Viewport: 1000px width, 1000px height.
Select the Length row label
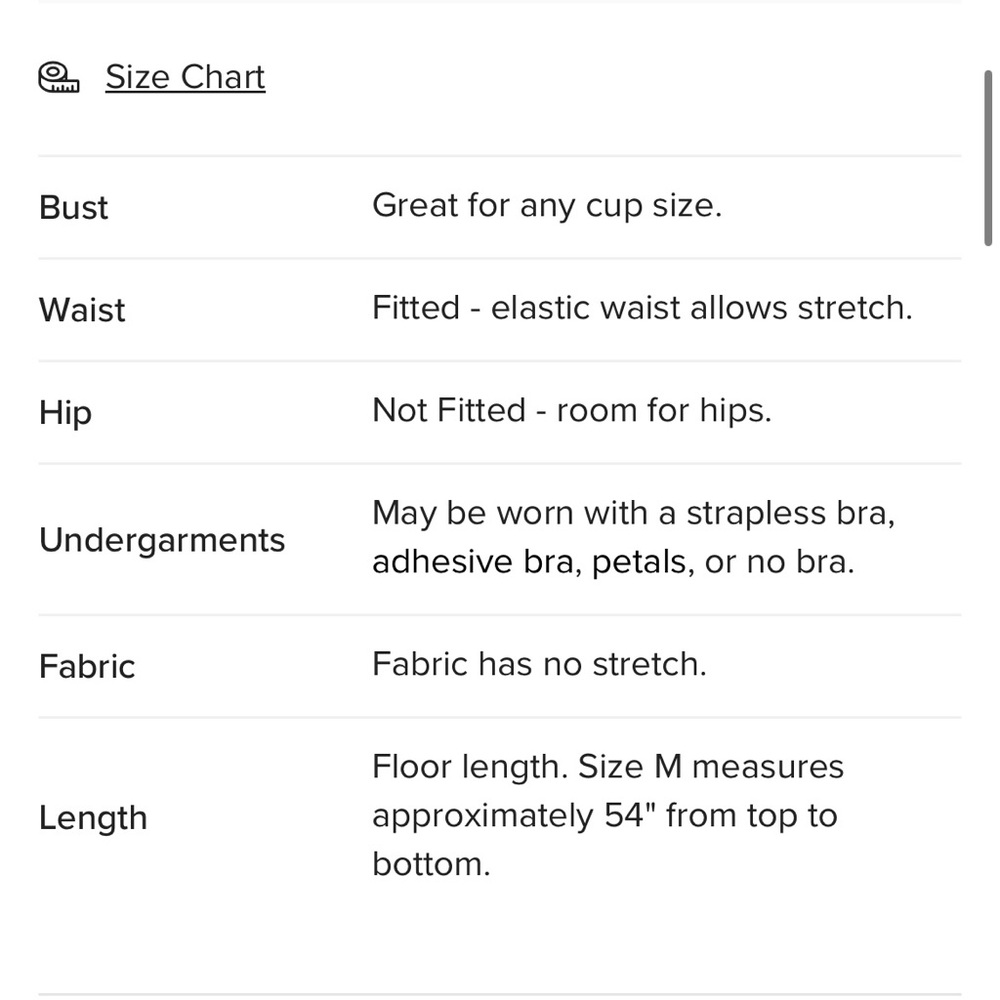tap(93, 817)
